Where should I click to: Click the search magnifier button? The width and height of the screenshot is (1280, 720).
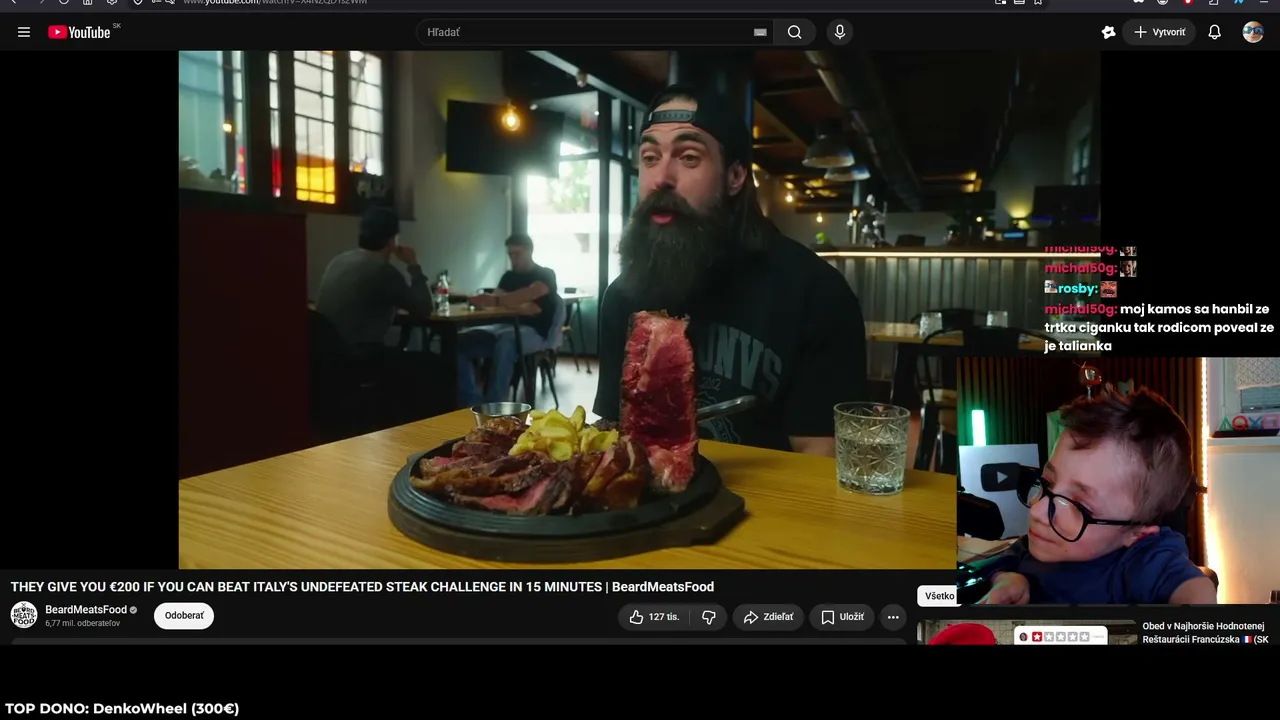click(x=795, y=32)
